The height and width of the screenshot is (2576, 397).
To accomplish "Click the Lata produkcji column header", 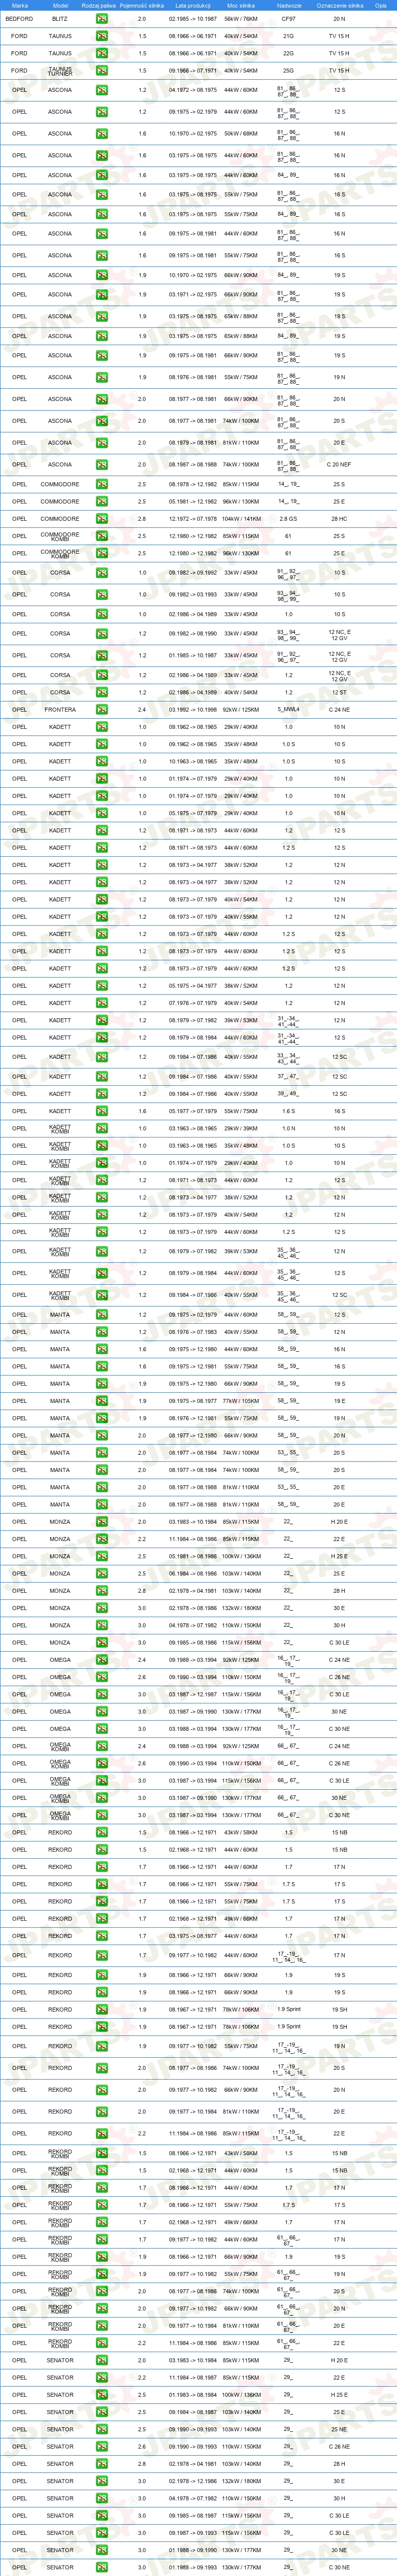I will pyautogui.click(x=192, y=5).
